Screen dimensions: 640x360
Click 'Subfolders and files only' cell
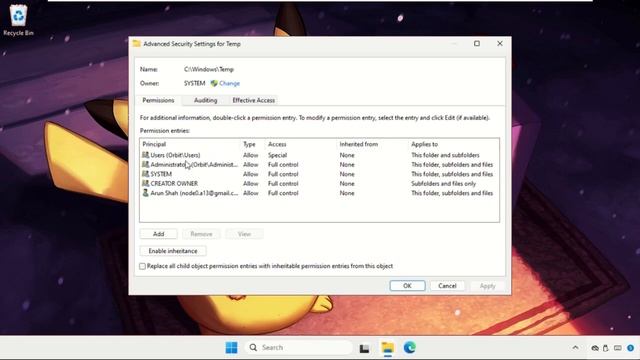(444, 183)
